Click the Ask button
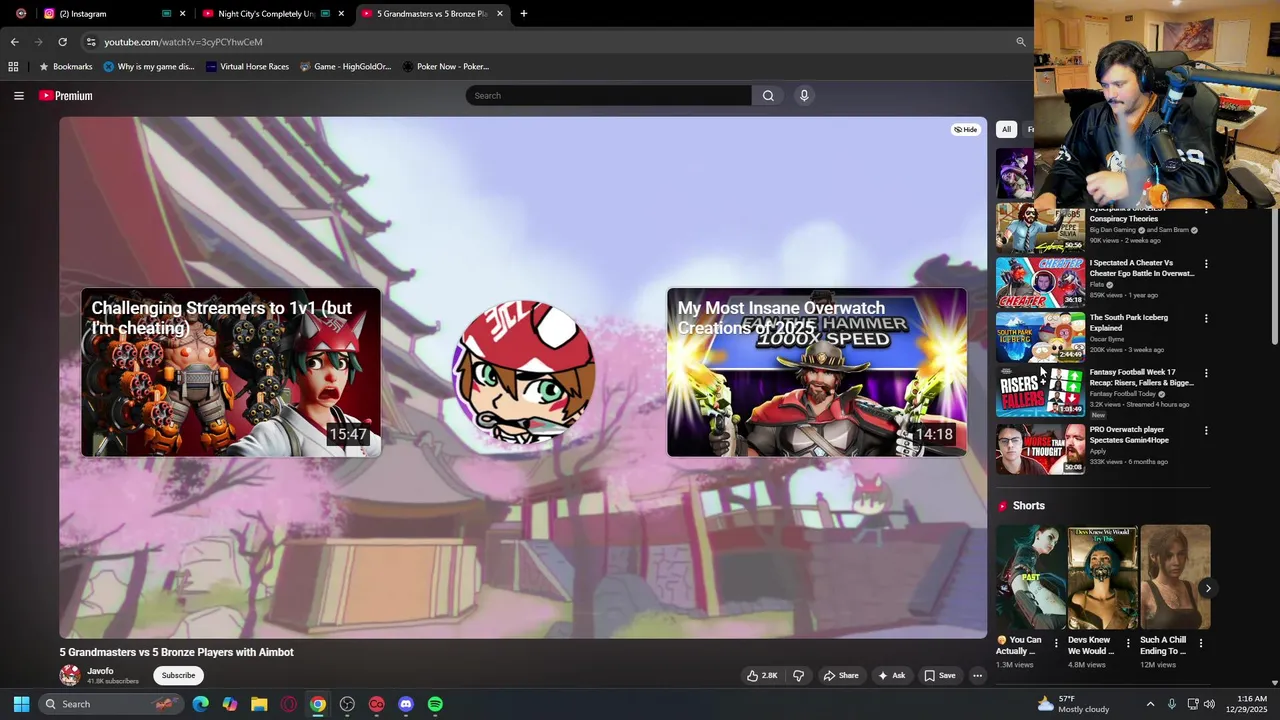The width and height of the screenshot is (1280, 720). pyautogui.click(x=891, y=676)
